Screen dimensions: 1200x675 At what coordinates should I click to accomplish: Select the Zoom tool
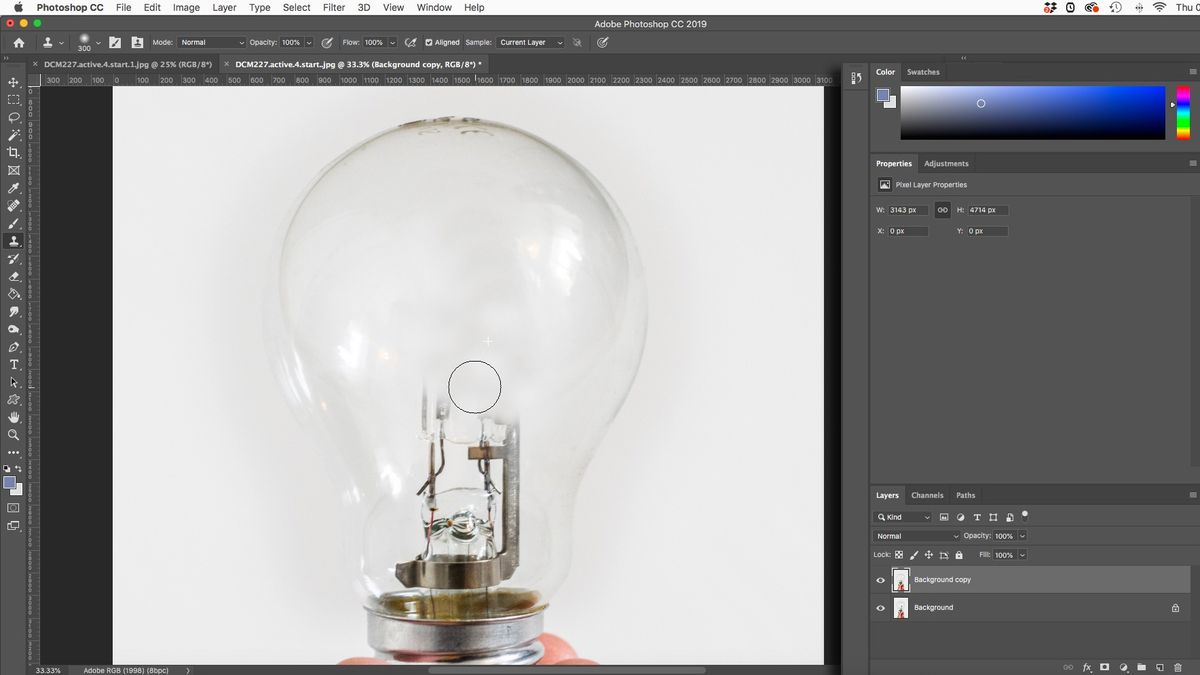pos(13,434)
